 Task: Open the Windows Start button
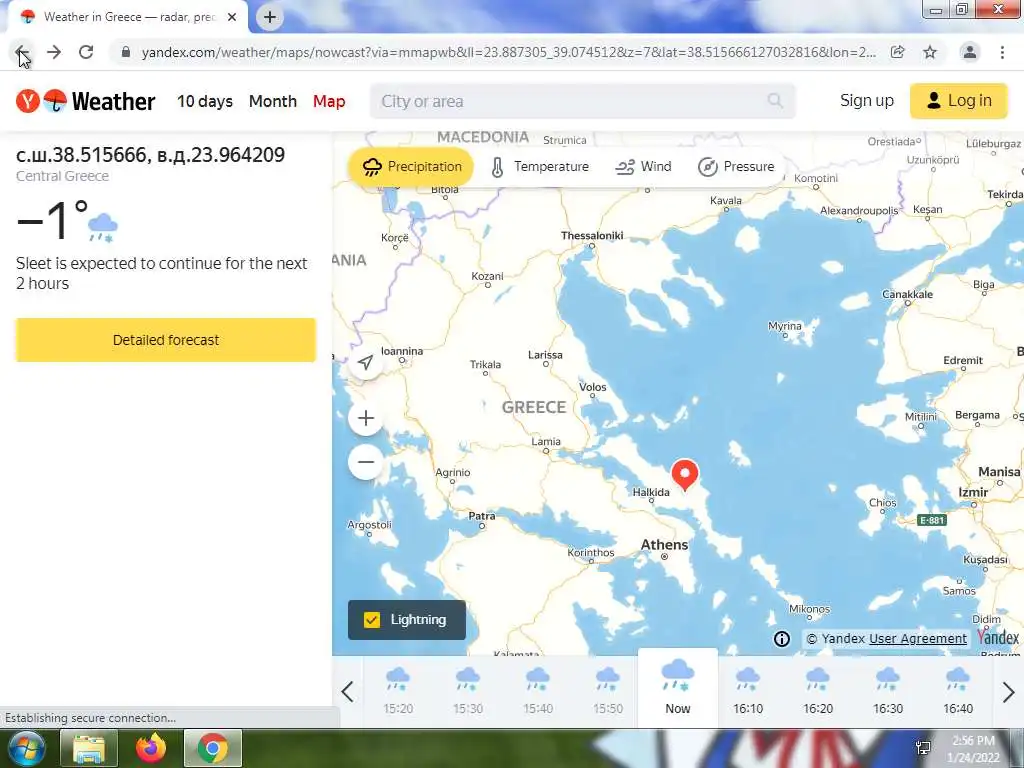click(25, 748)
